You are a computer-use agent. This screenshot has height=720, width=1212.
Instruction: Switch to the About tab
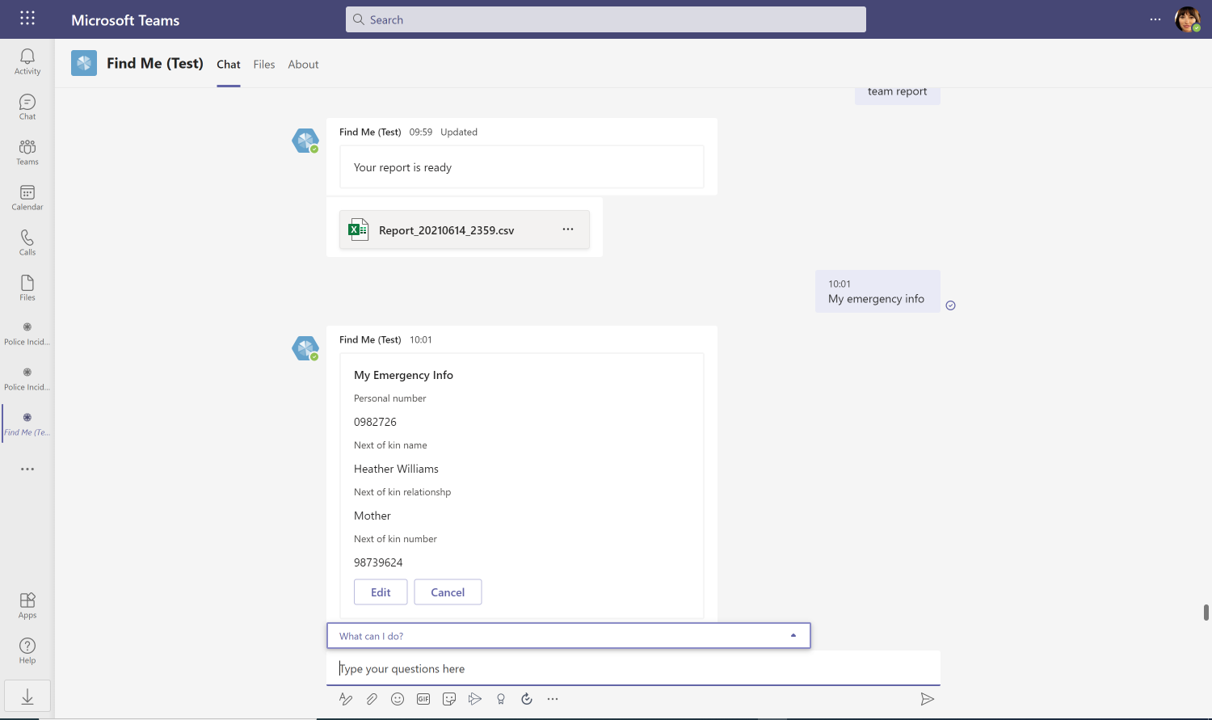click(303, 64)
